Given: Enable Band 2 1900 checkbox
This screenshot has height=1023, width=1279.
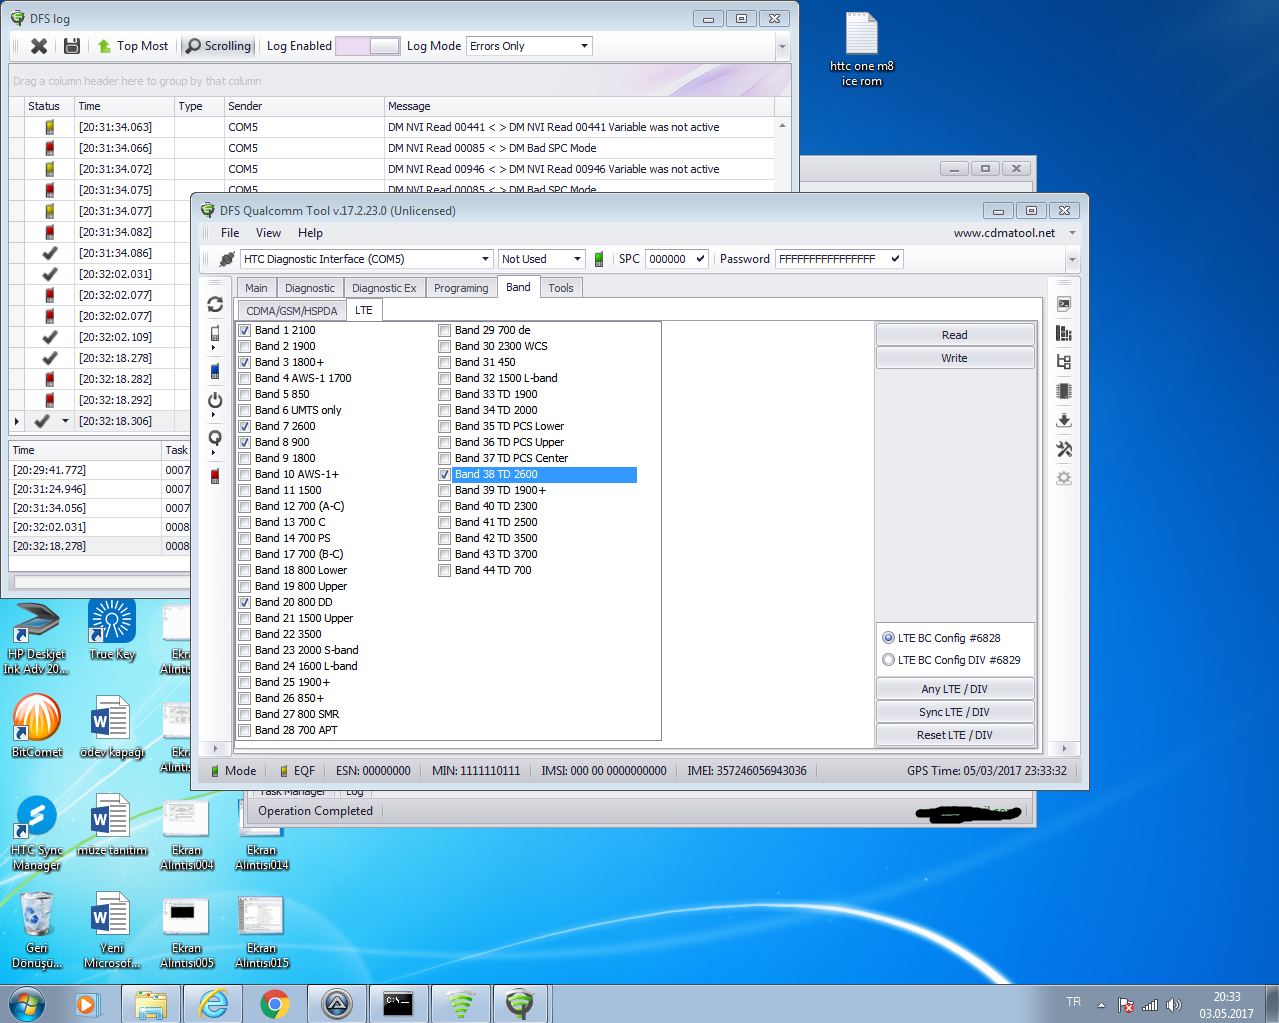Looking at the screenshot, I should coord(245,346).
